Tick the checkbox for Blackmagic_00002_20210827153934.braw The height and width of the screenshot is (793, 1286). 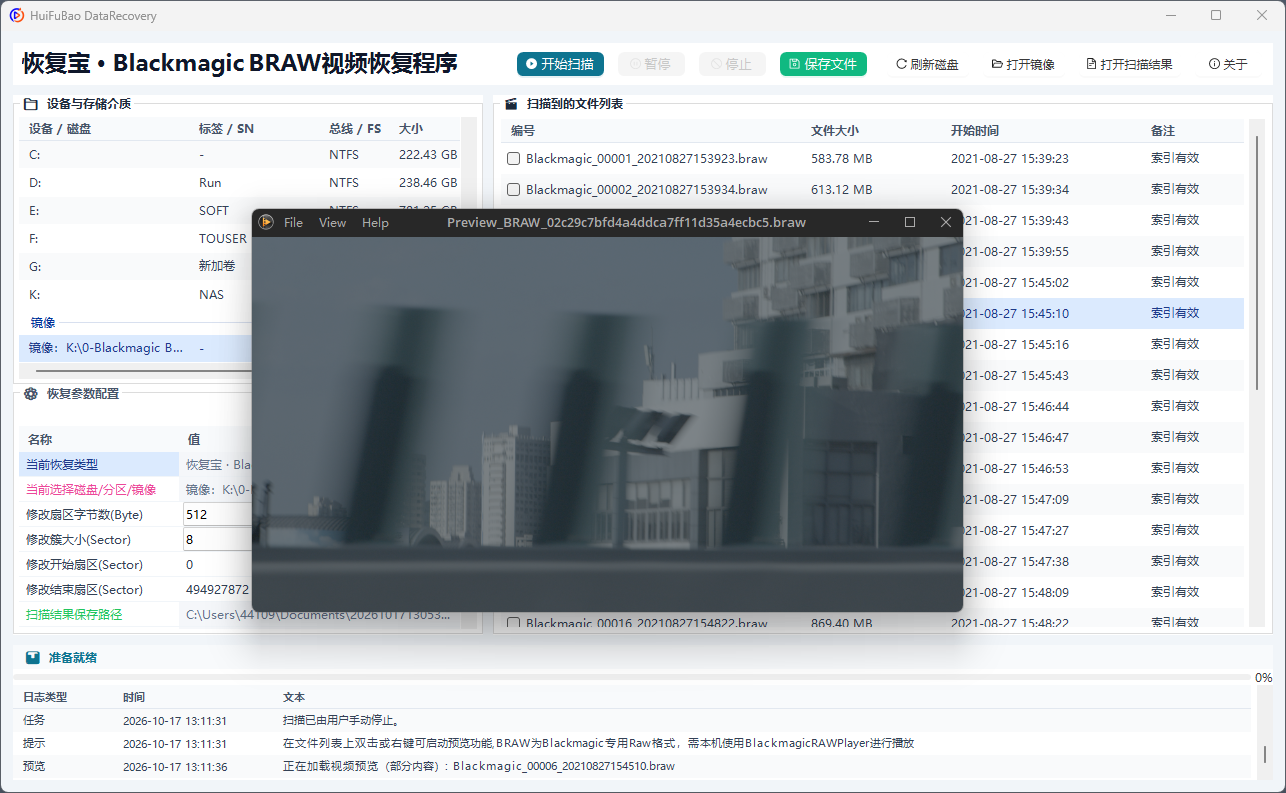[514, 190]
